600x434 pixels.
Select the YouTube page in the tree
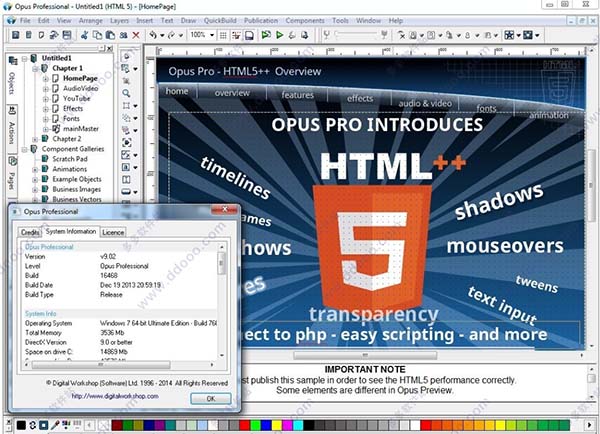(77, 98)
